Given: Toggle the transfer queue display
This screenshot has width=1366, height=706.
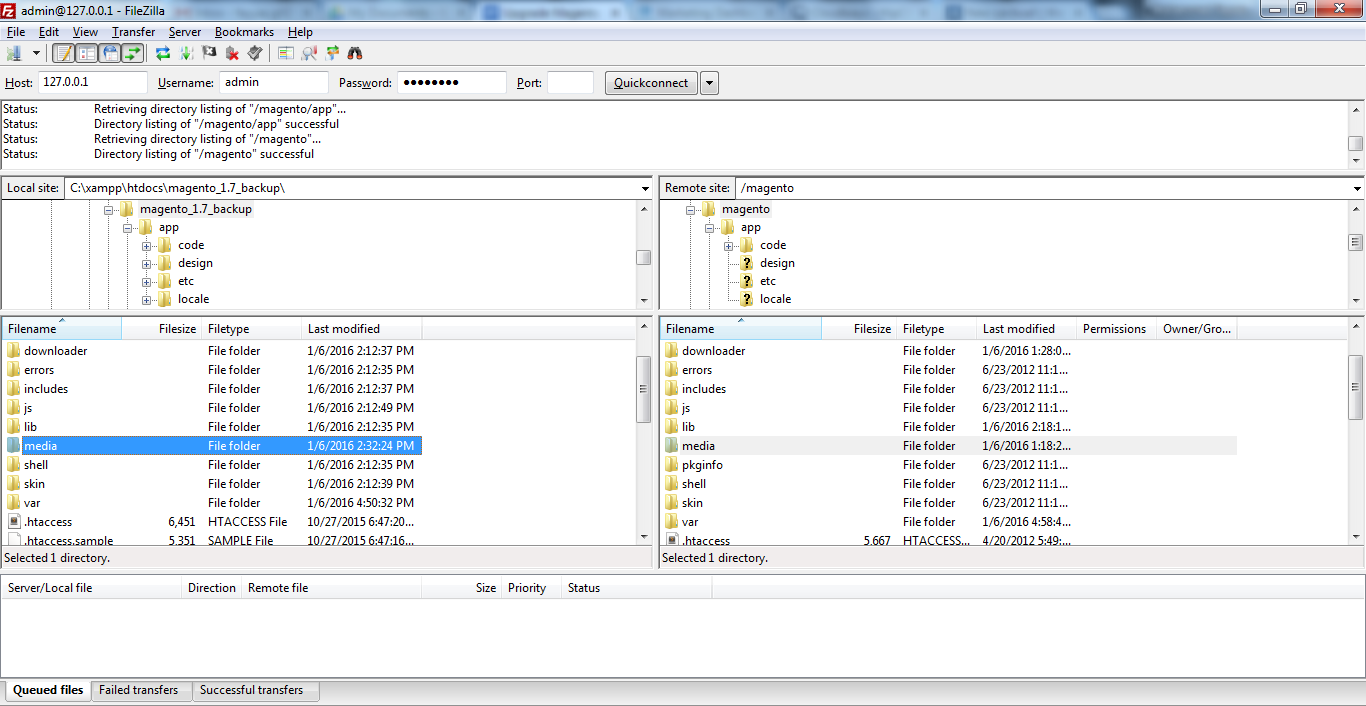Looking at the screenshot, I should point(132,53).
